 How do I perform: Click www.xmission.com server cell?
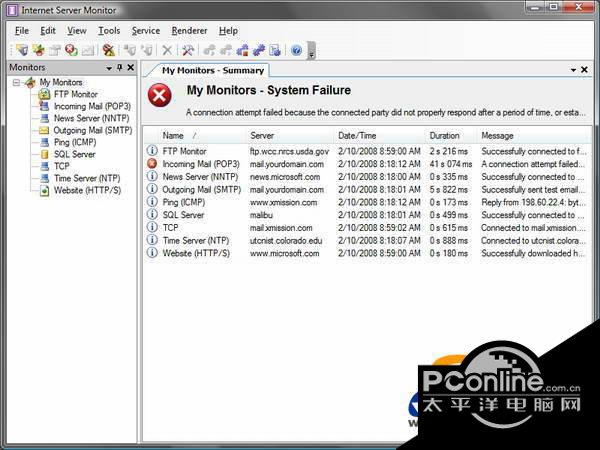(x=284, y=202)
